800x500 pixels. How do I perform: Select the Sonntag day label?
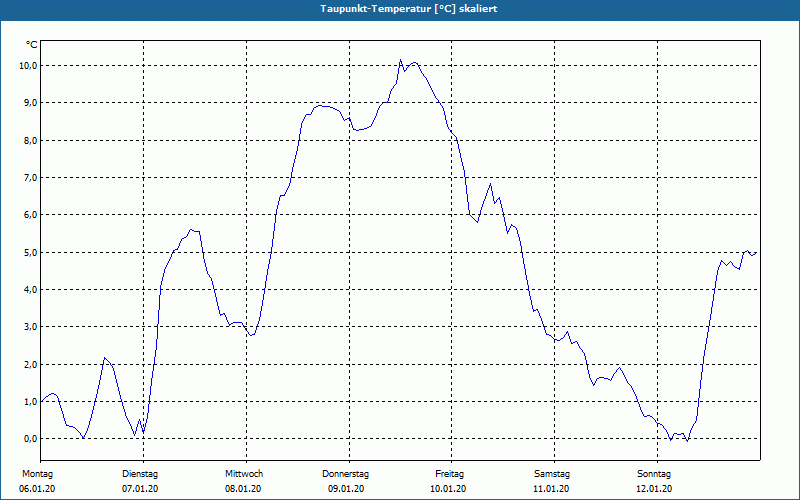coord(654,474)
